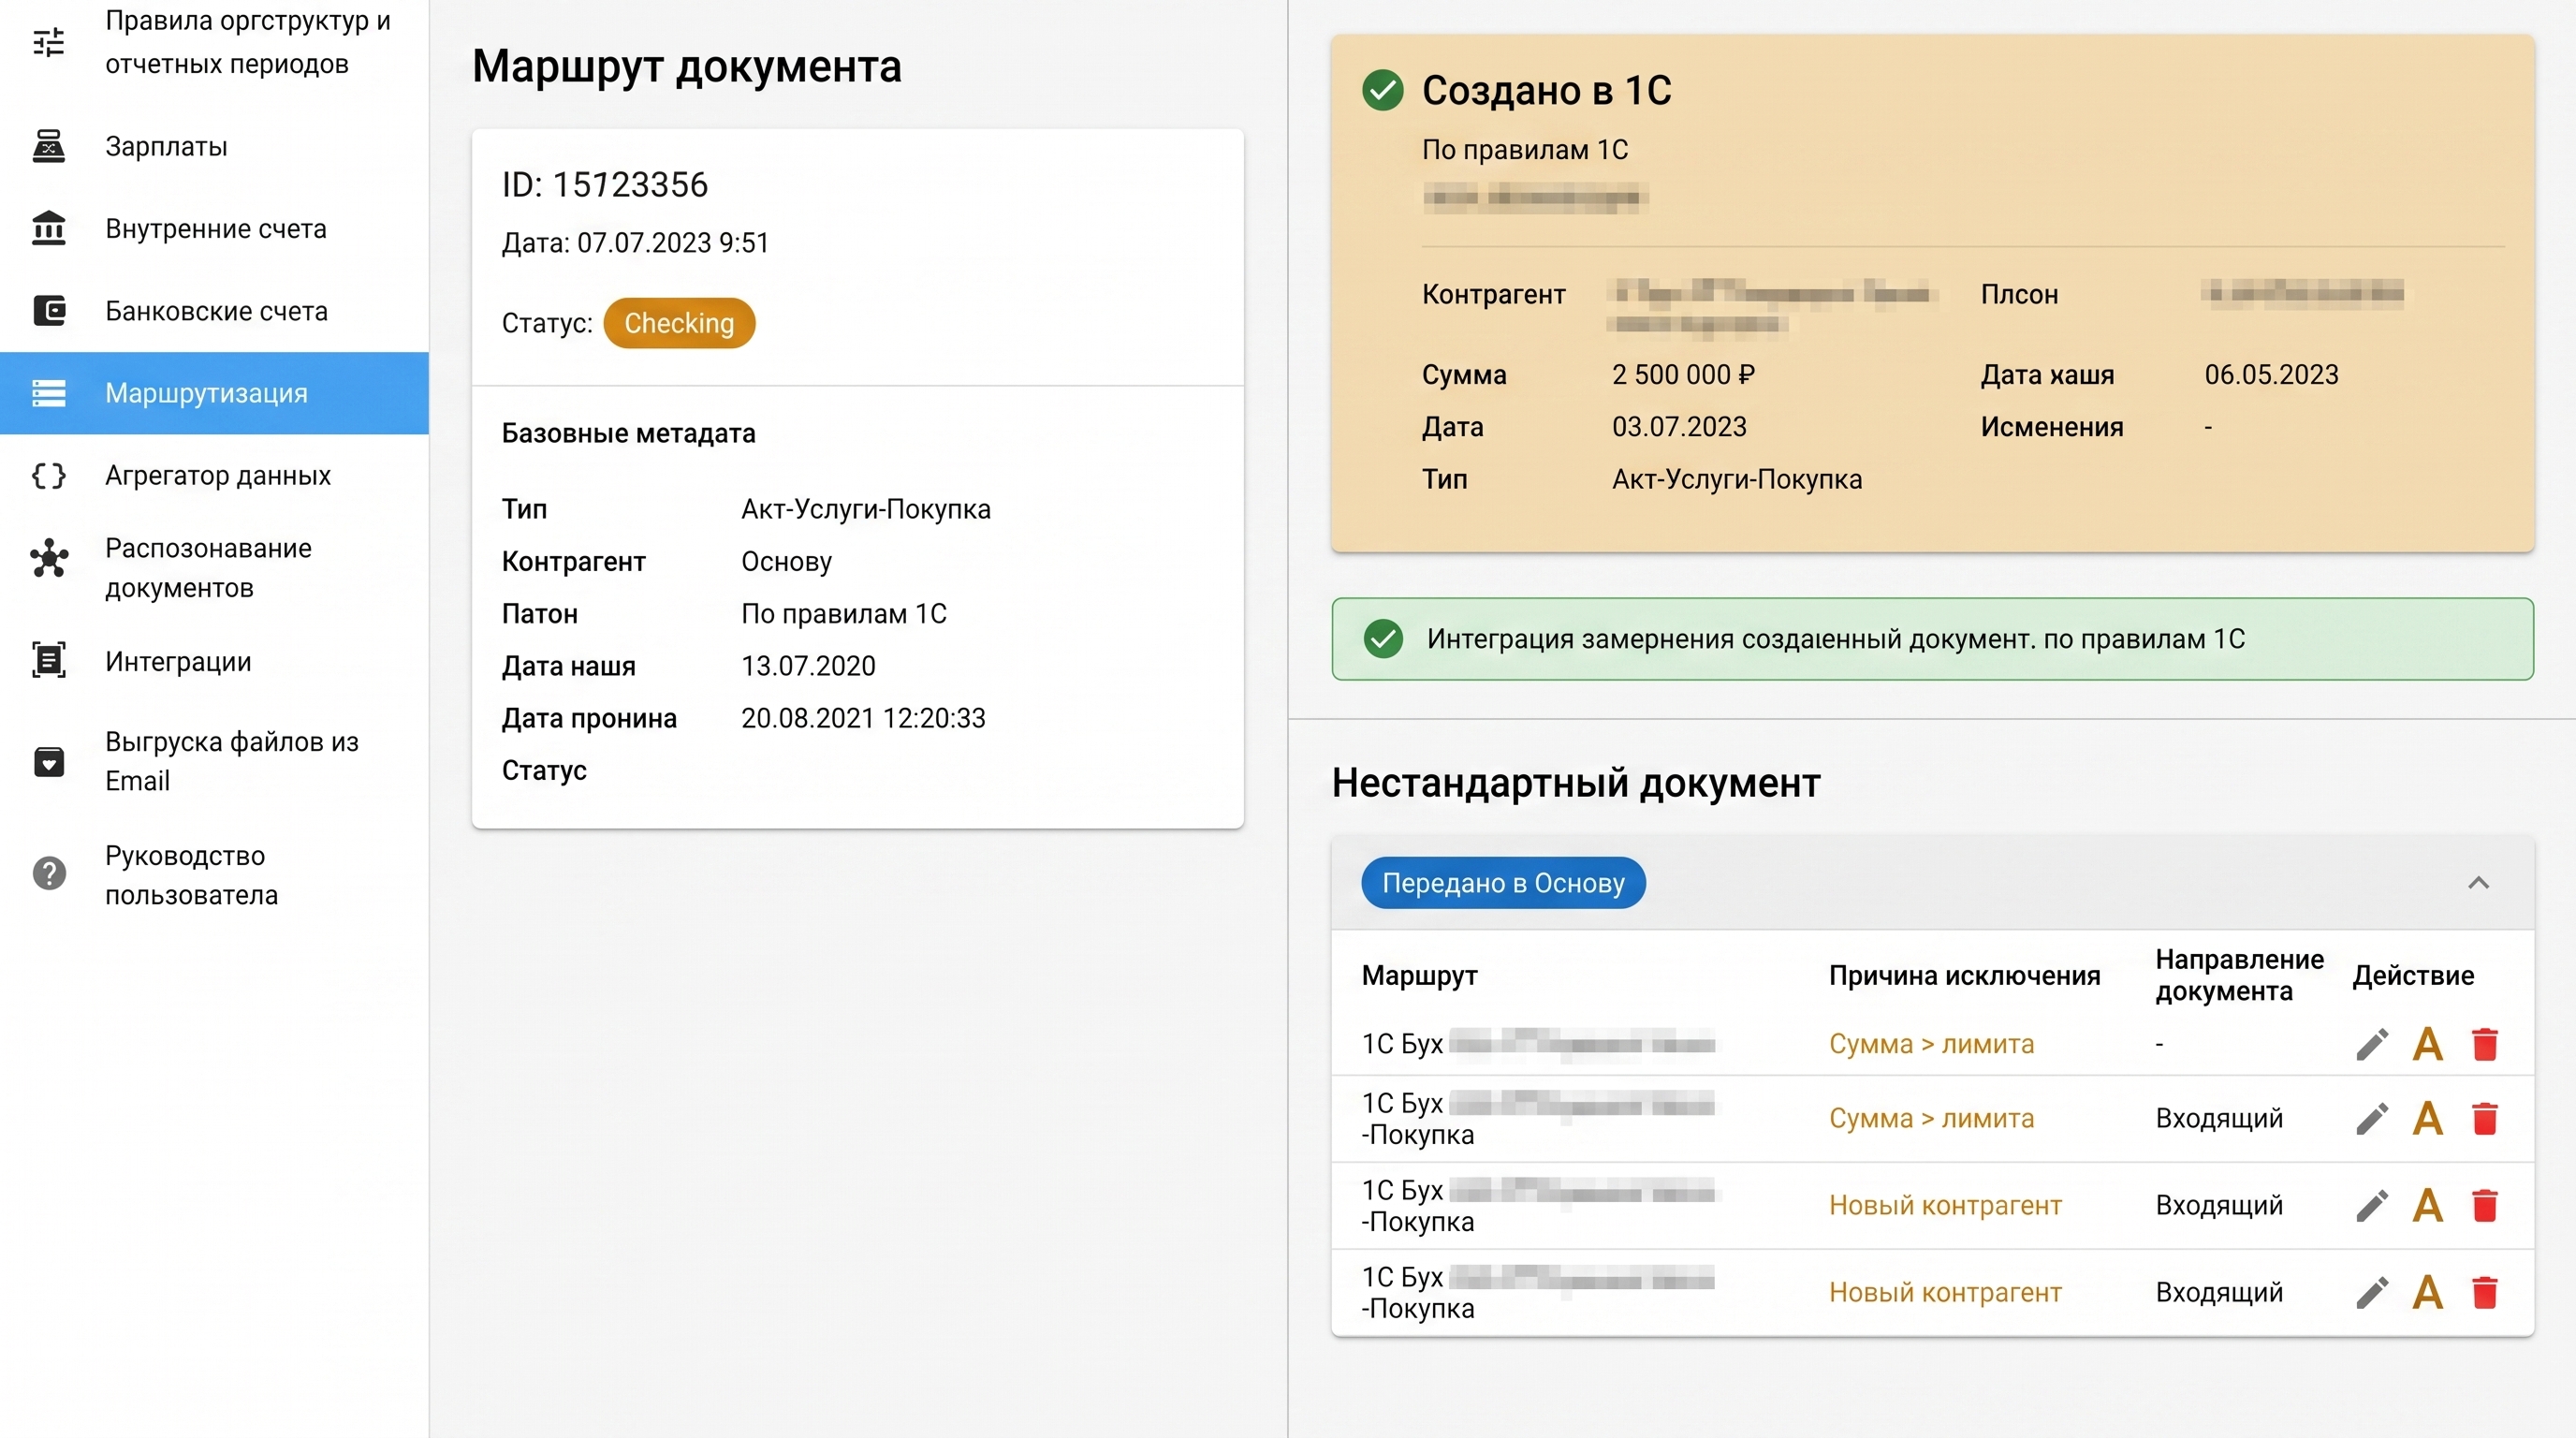Image resolution: width=2576 pixels, height=1438 pixels.
Task: Go to Внутренние счета
Action: [214, 228]
